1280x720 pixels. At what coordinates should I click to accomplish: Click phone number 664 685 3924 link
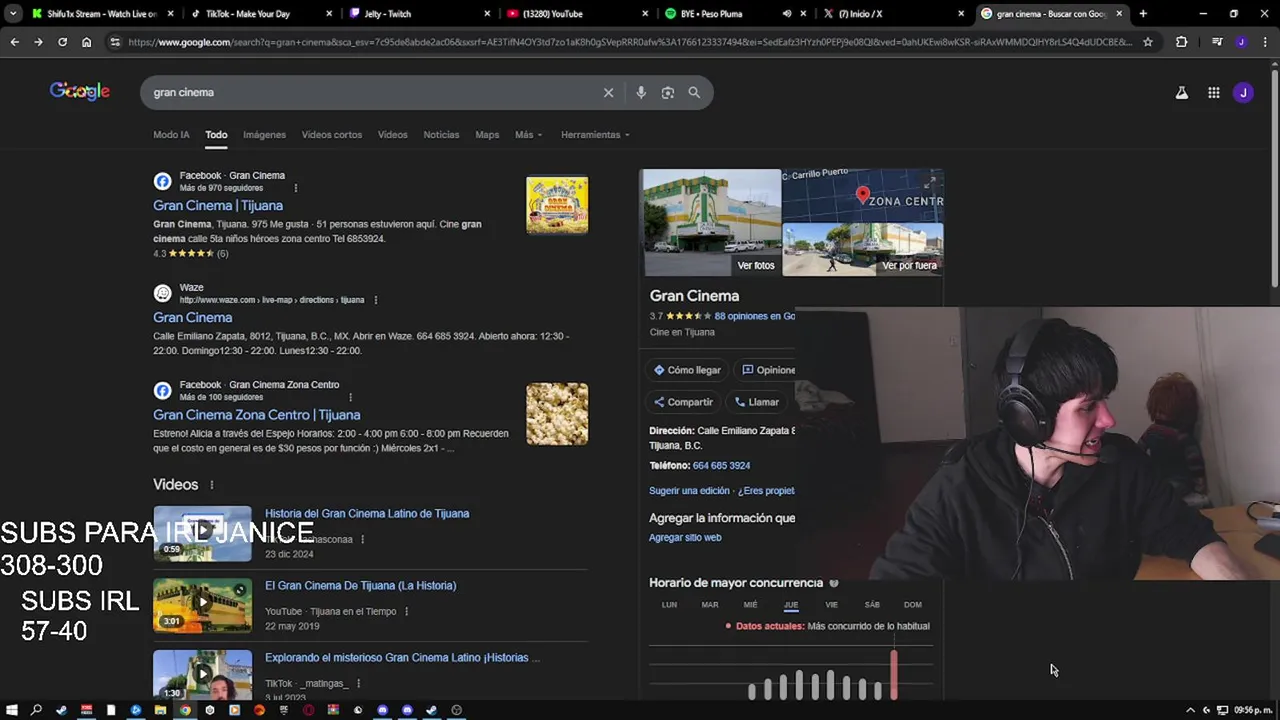click(x=721, y=466)
